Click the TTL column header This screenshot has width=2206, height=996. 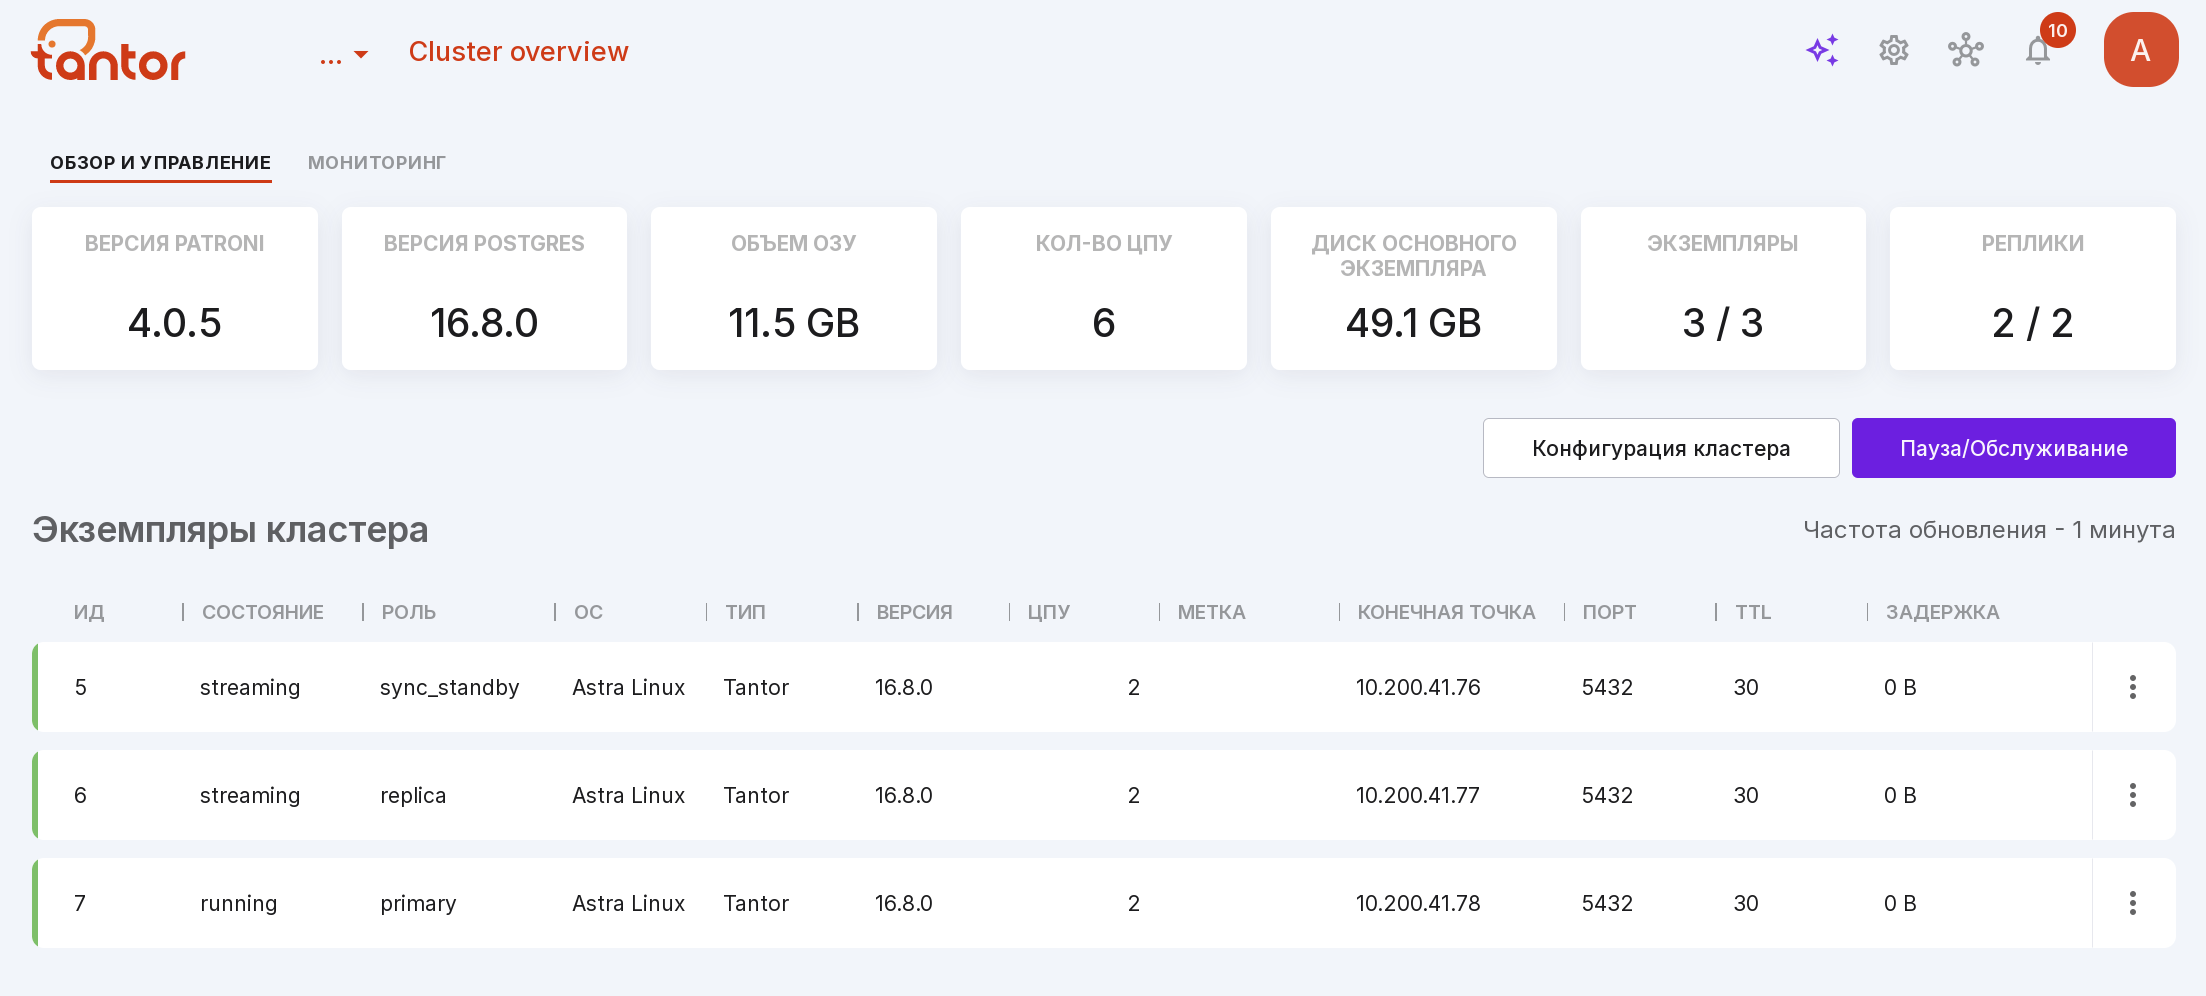[1753, 612]
